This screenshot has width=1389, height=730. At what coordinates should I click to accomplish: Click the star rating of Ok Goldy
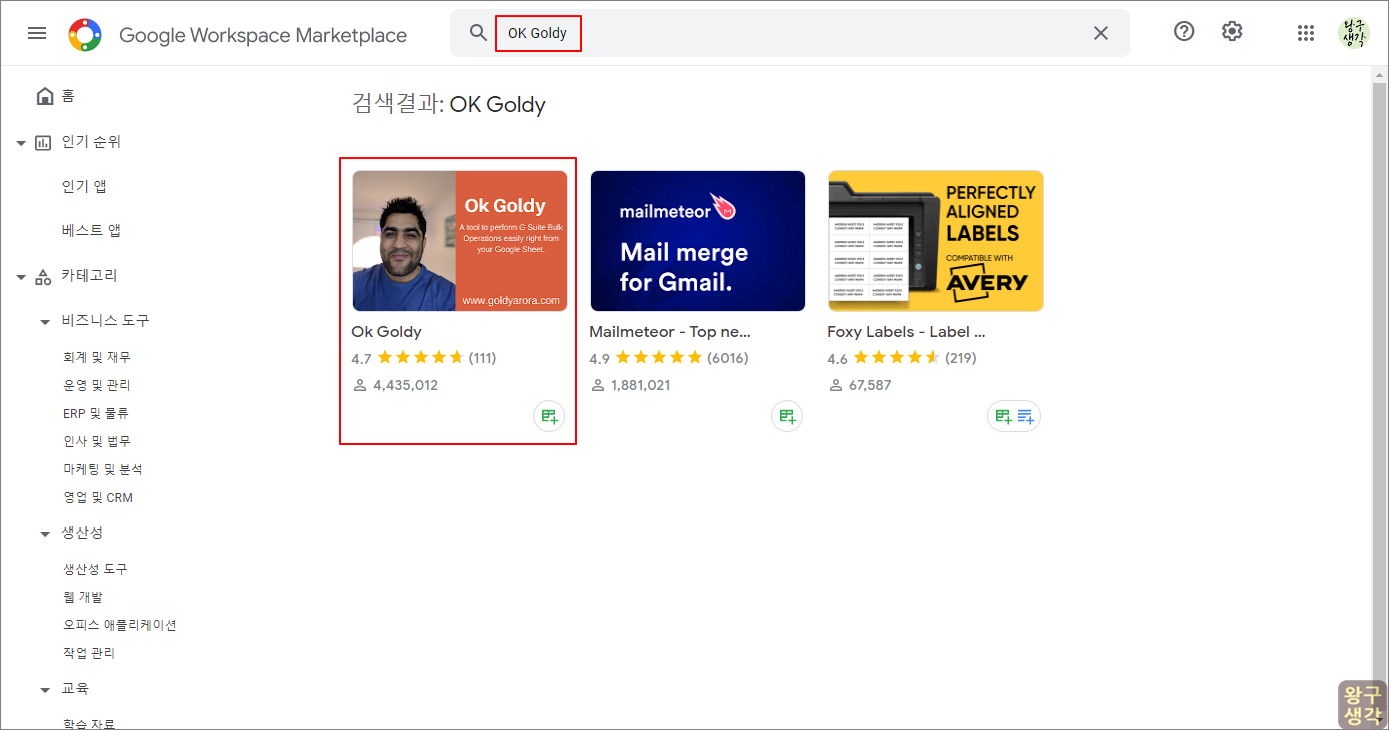420,358
